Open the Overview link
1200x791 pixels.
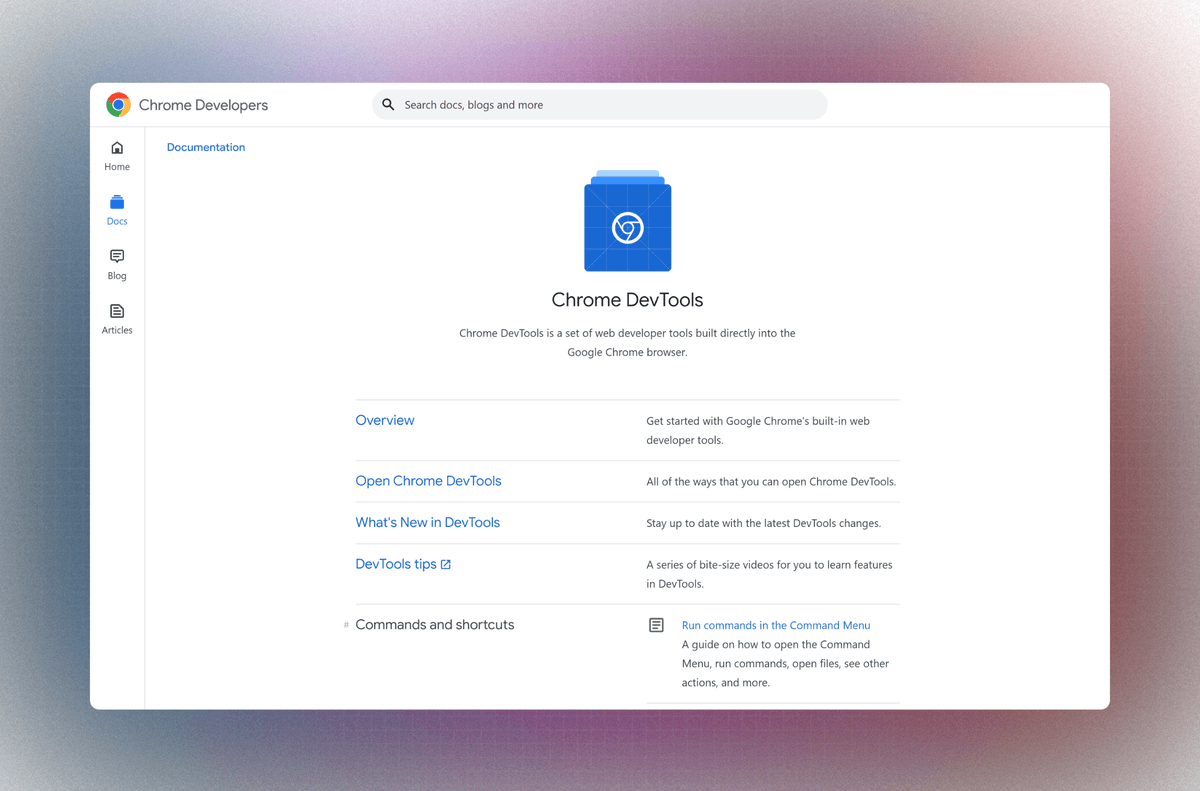(x=385, y=420)
